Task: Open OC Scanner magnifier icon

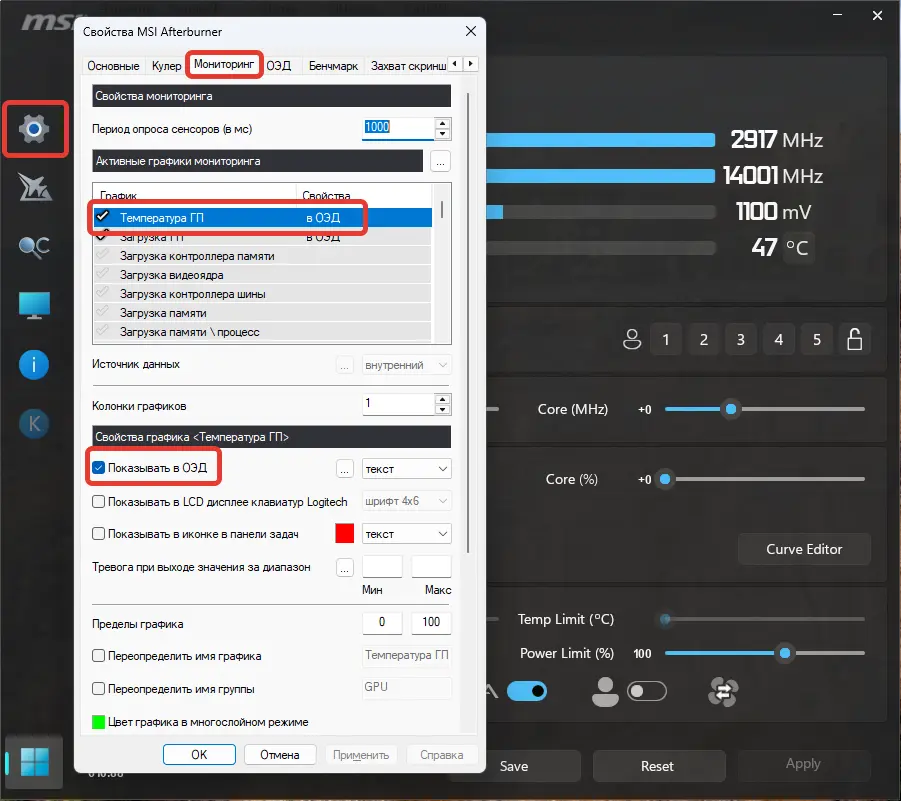Action: tap(34, 247)
